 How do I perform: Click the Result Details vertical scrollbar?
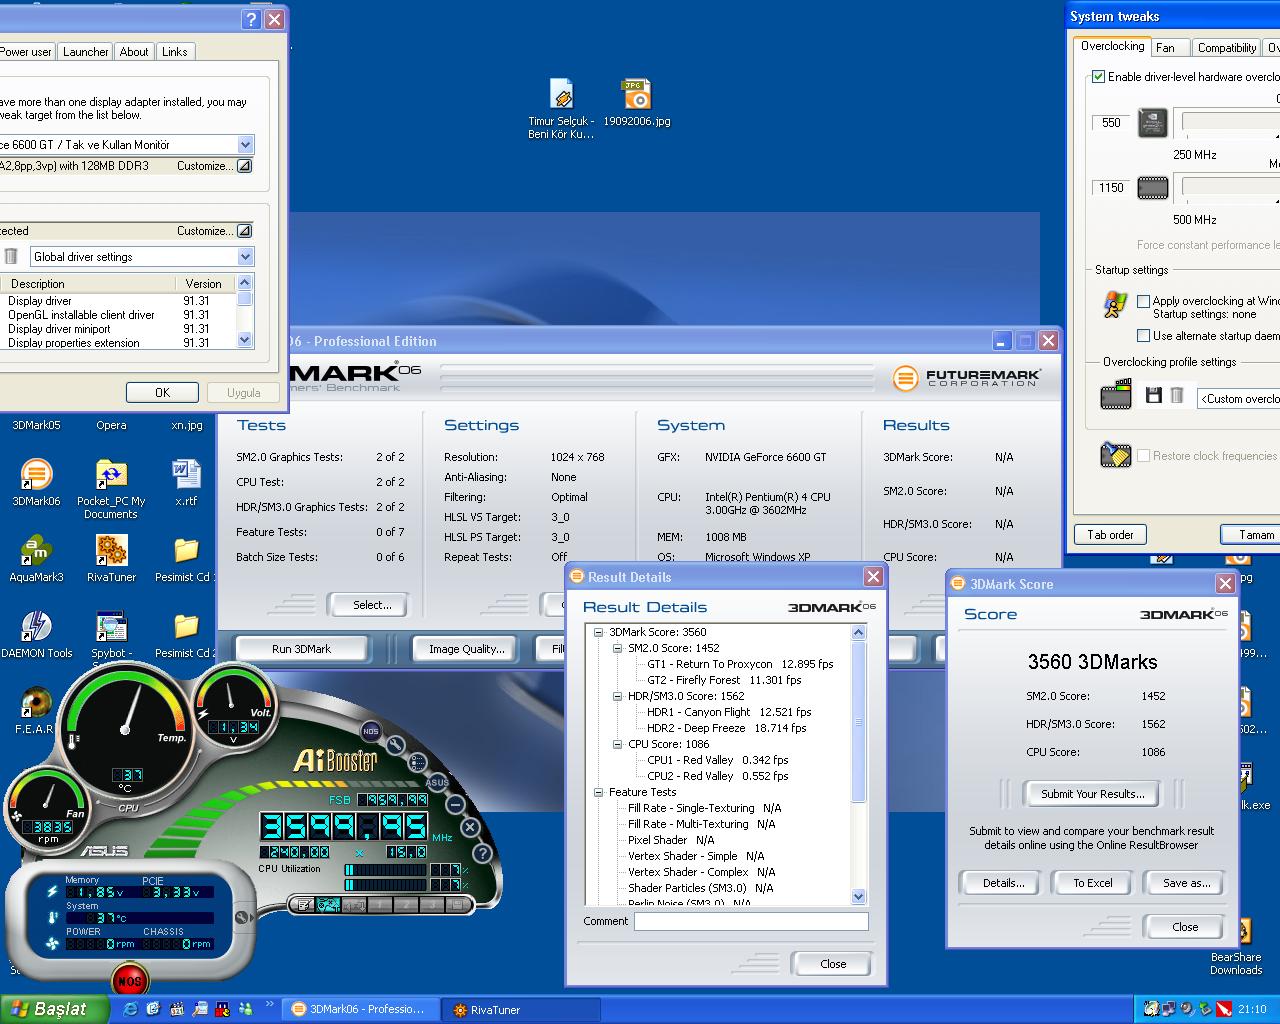coord(858,764)
